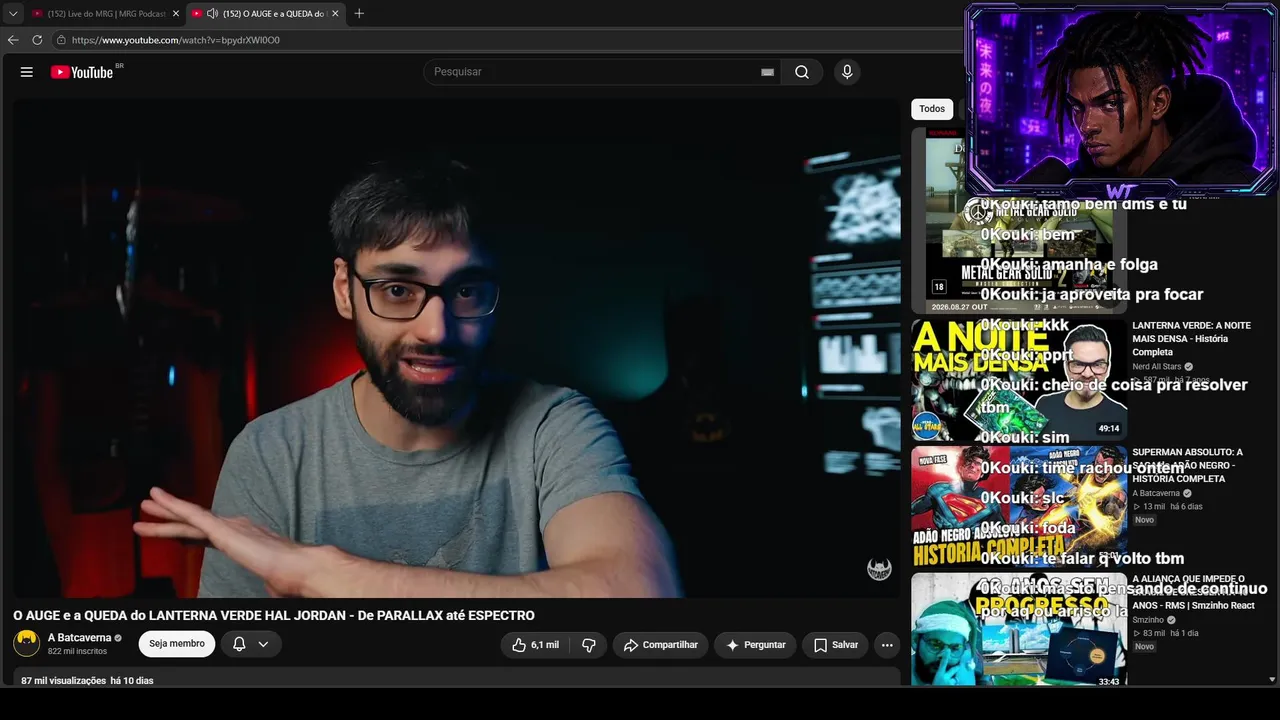1280x720 pixels.
Task: Open the Compartilhar share dialog
Action: [x=661, y=645]
